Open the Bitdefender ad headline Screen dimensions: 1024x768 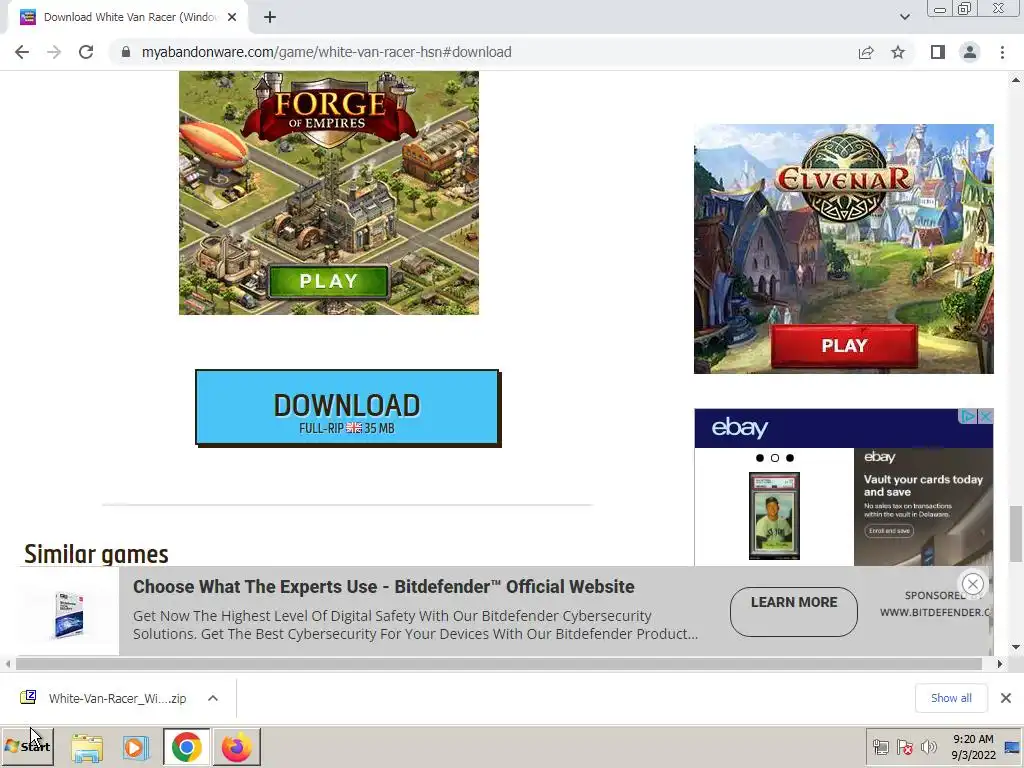tap(383, 586)
